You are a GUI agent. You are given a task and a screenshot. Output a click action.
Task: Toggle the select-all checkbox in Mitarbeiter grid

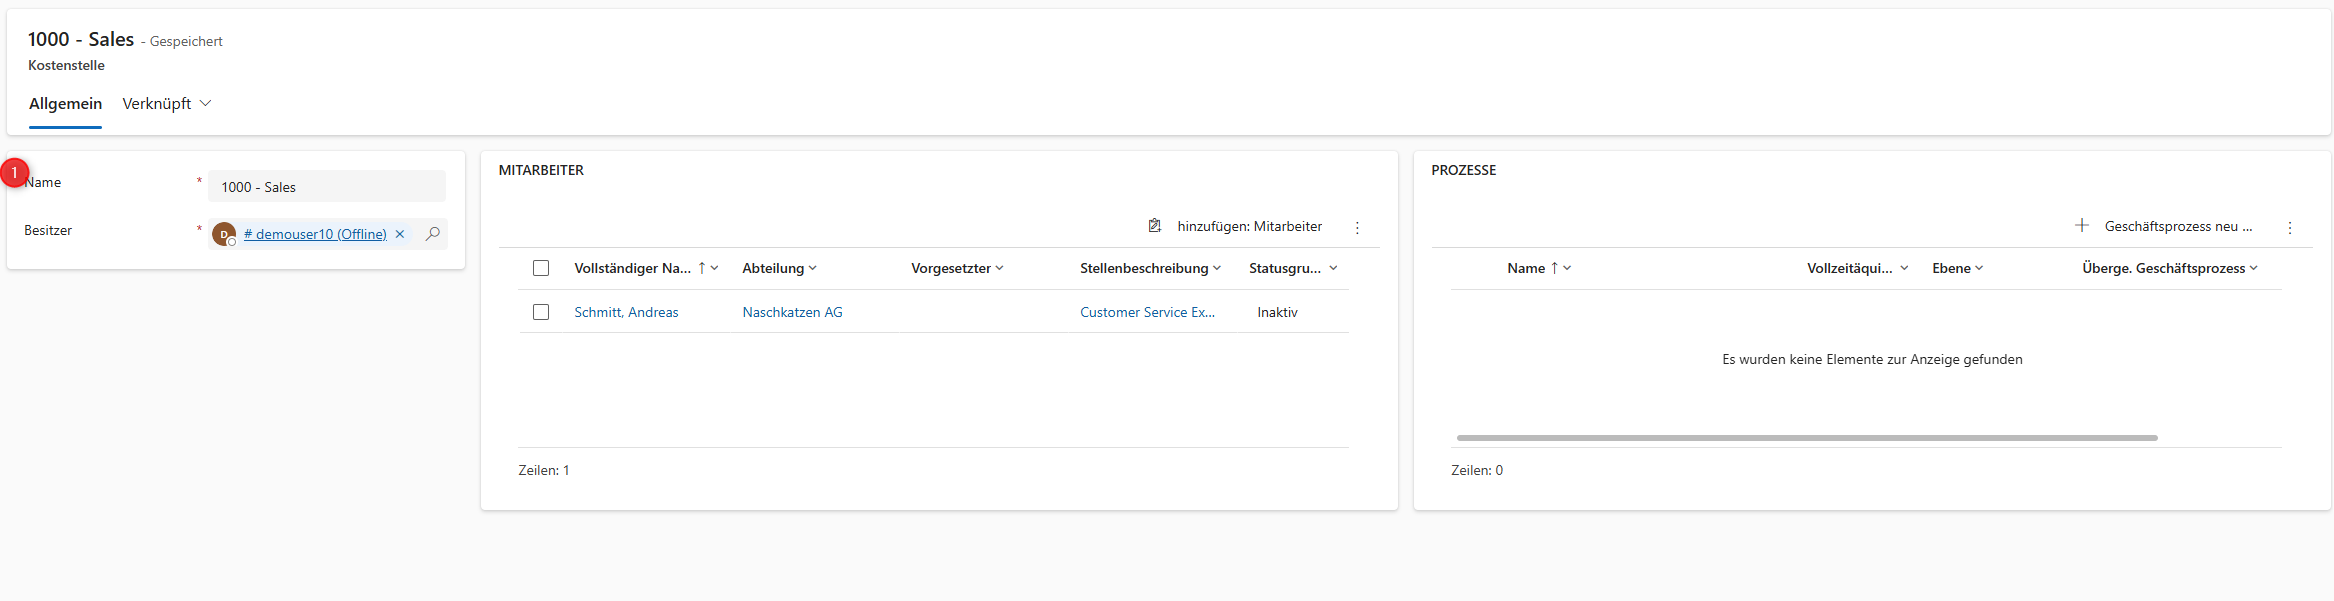click(541, 268)
